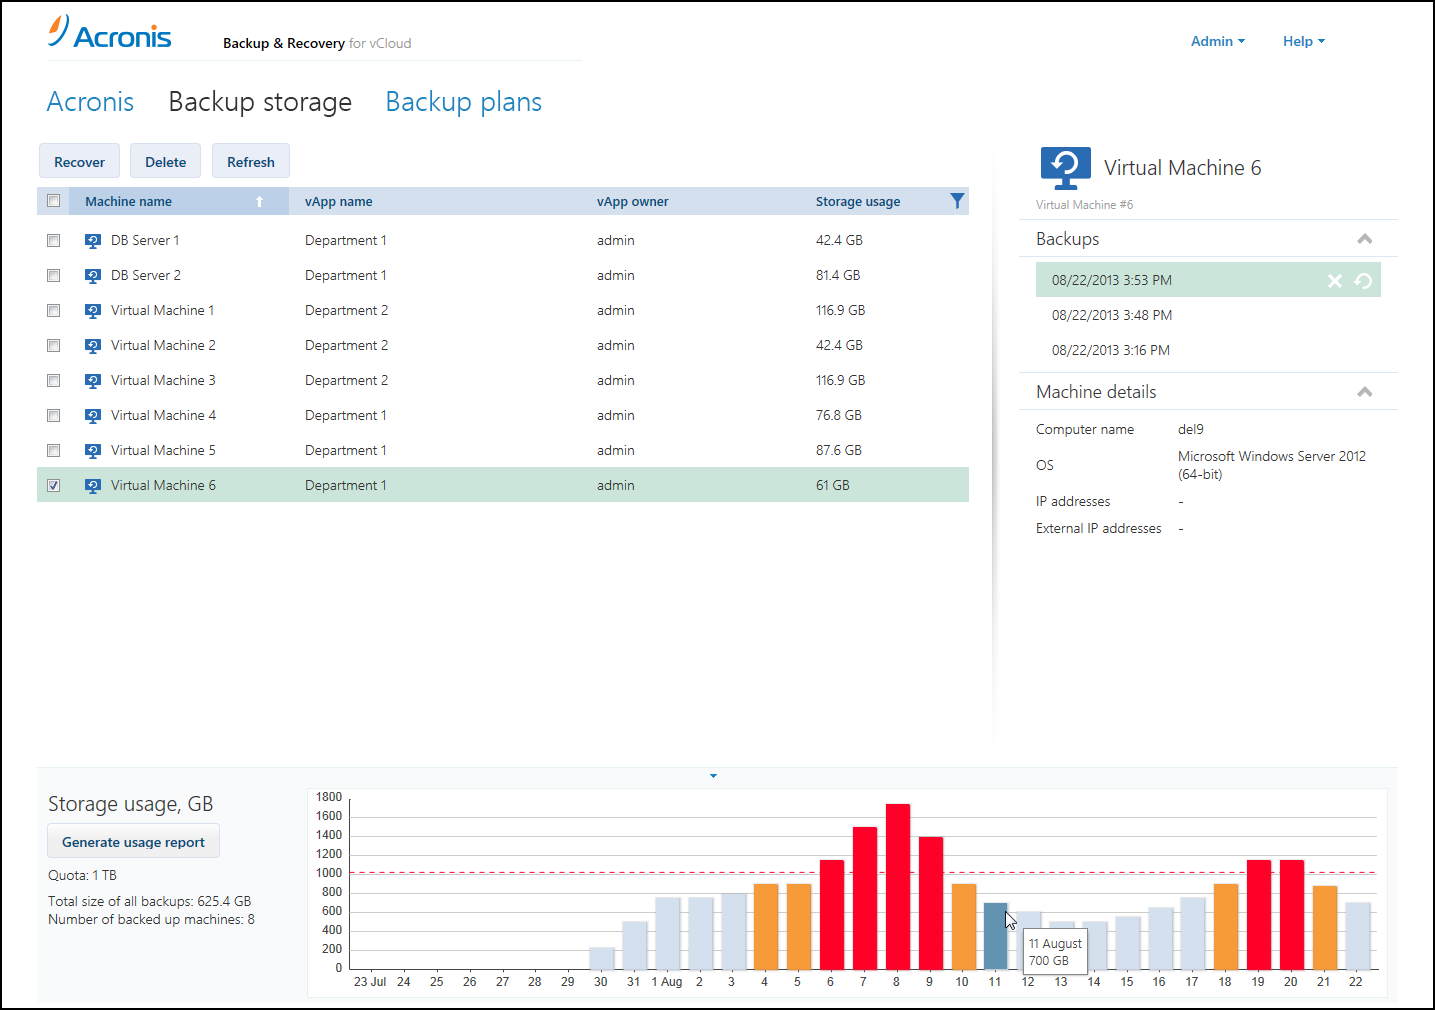Toggle the select-all machines checkbox
Image resolution: width=1435 pixels, height=1010 pixels.
(54, 201)
